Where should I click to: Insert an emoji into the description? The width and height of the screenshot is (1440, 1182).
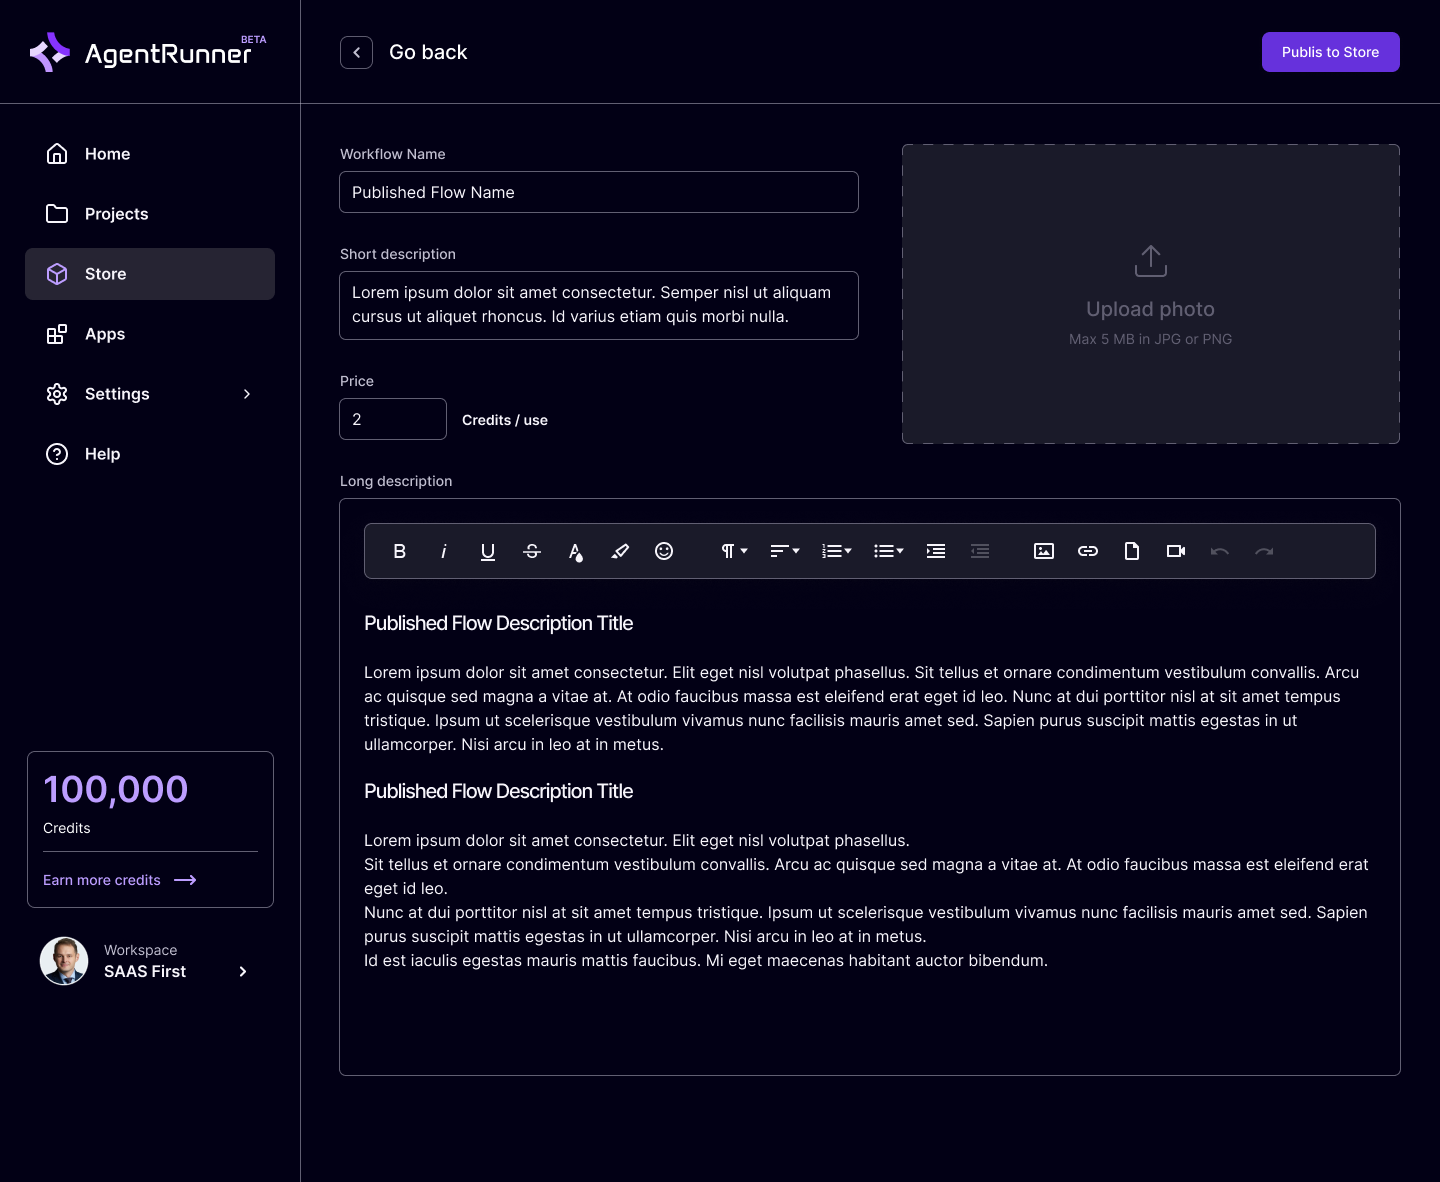coord(663,551)
